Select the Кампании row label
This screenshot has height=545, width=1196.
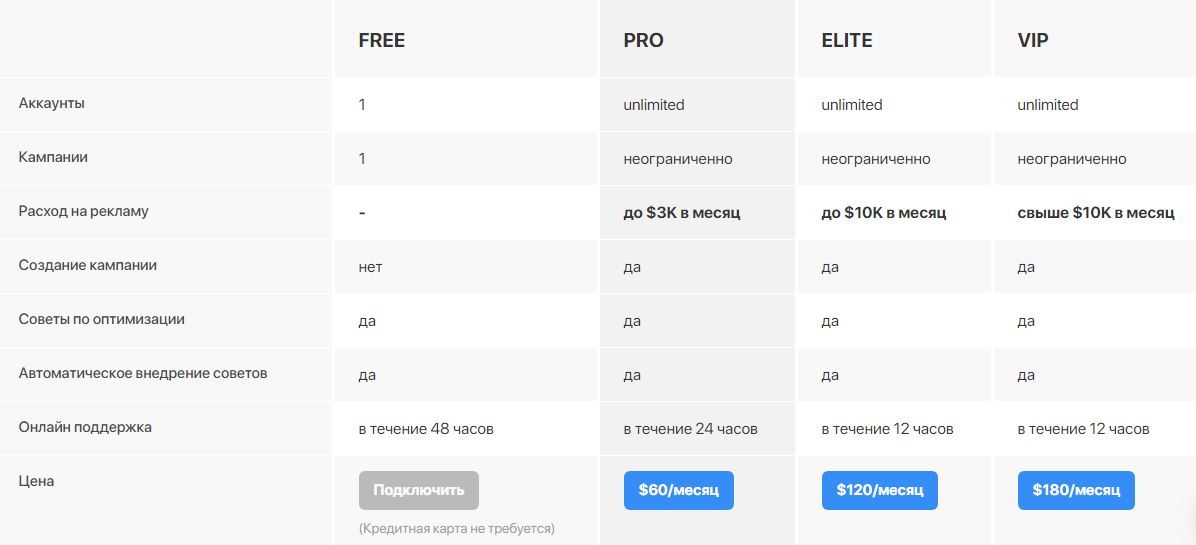coord(53,157)
